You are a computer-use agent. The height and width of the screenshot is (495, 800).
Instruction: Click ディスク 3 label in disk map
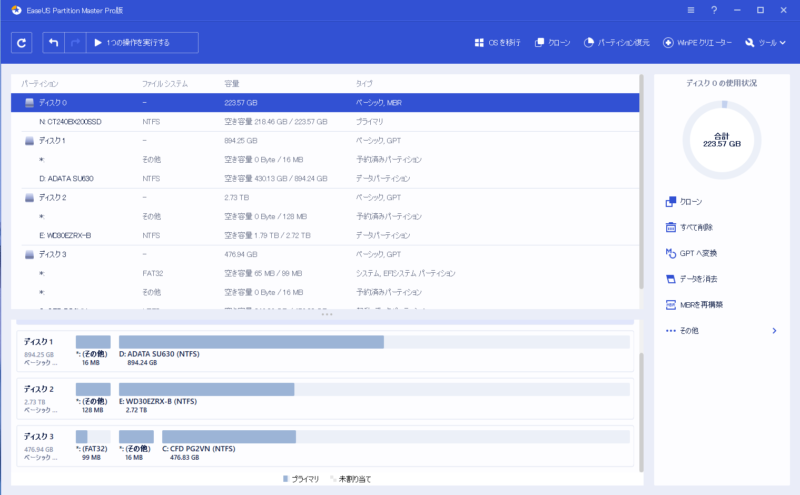tap(38, 437)
